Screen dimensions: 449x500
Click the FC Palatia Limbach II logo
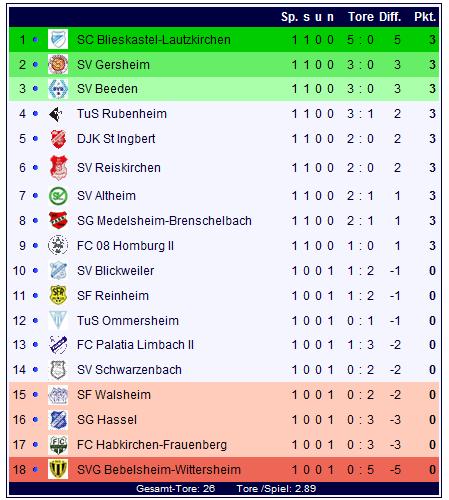pyautogui.click(x=58, y=345)
